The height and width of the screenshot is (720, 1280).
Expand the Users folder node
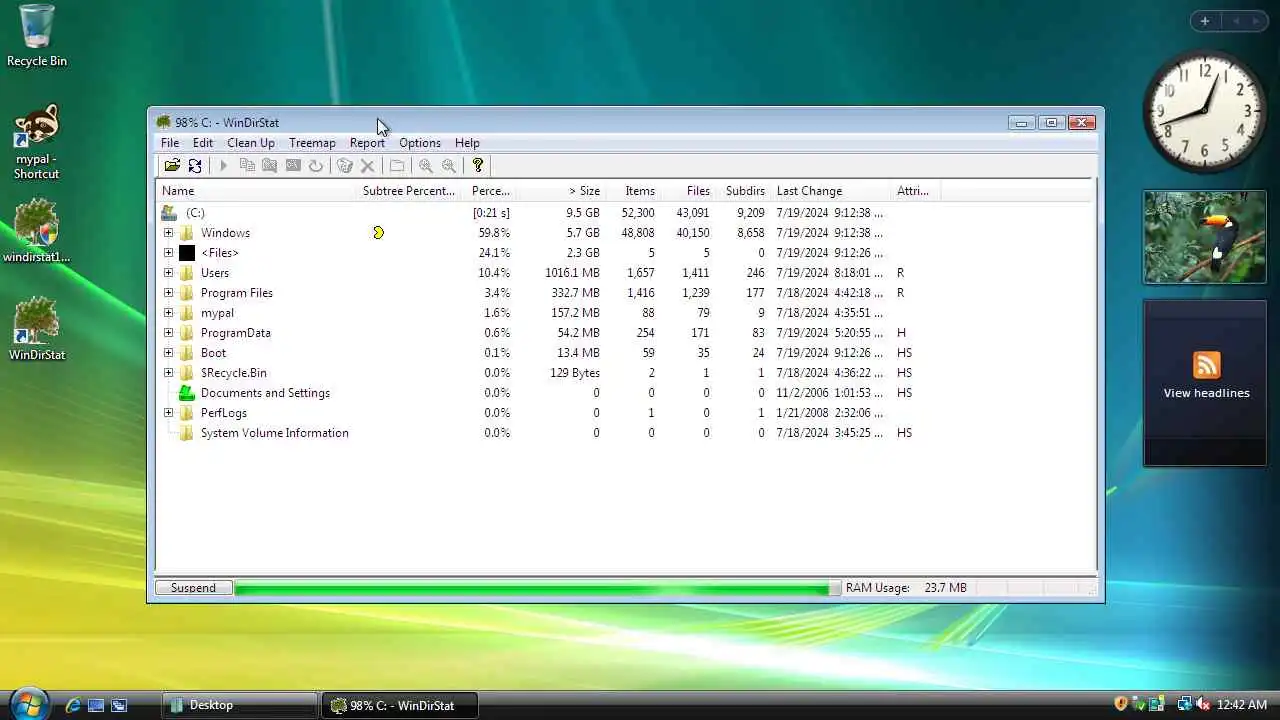pos(168,273)
